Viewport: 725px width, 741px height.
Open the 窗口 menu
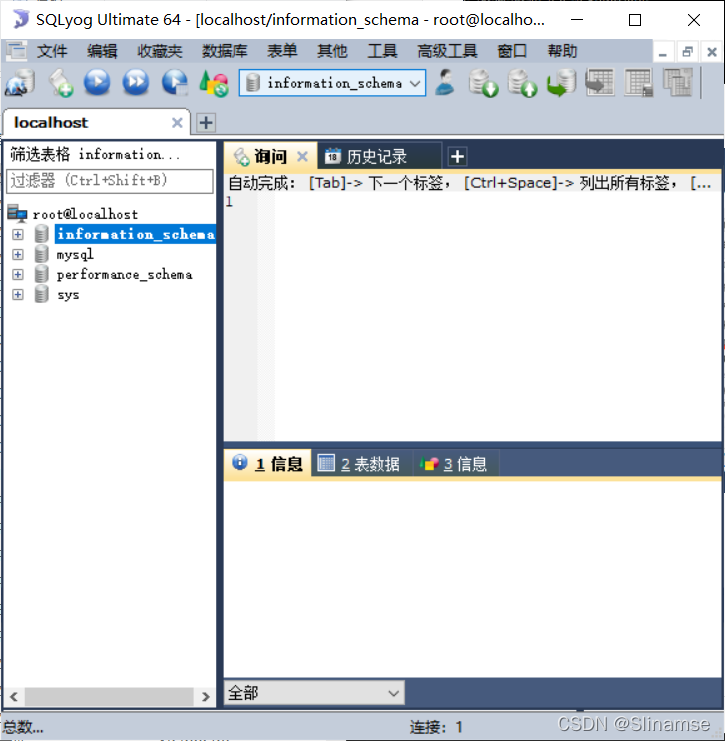point(512,51)
